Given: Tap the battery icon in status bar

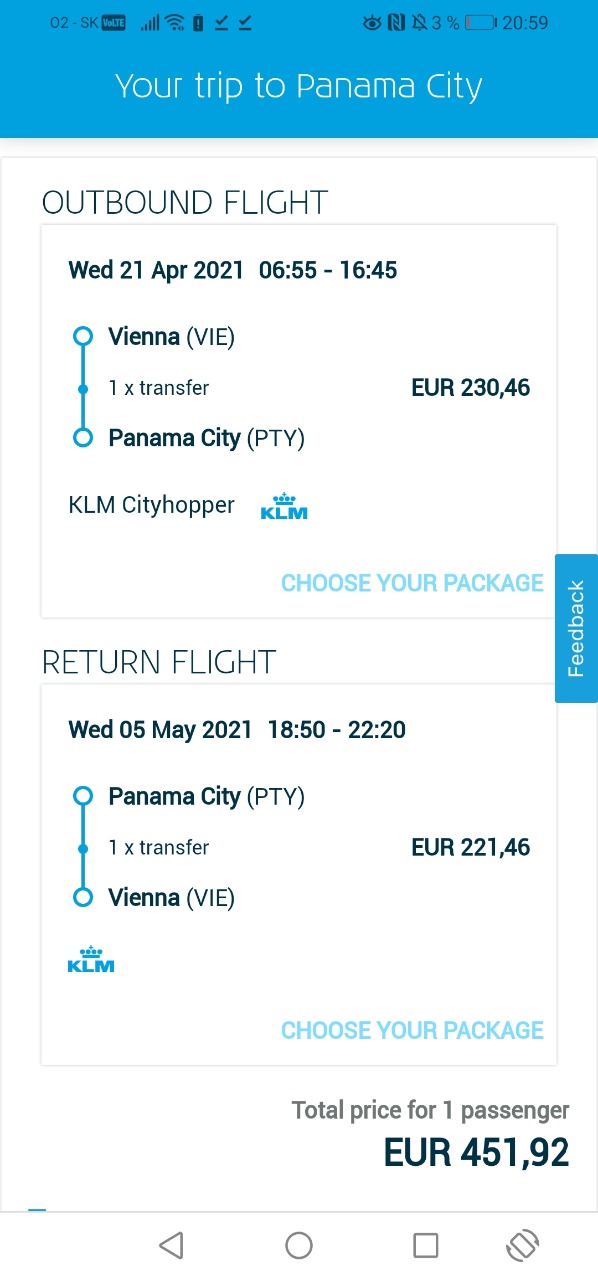Looking at the screenshot, I should (481, 22).
